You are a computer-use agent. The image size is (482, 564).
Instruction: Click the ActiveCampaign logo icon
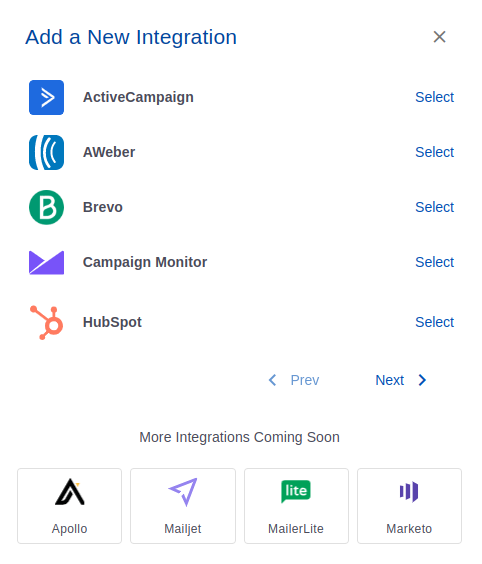point(46,97)
